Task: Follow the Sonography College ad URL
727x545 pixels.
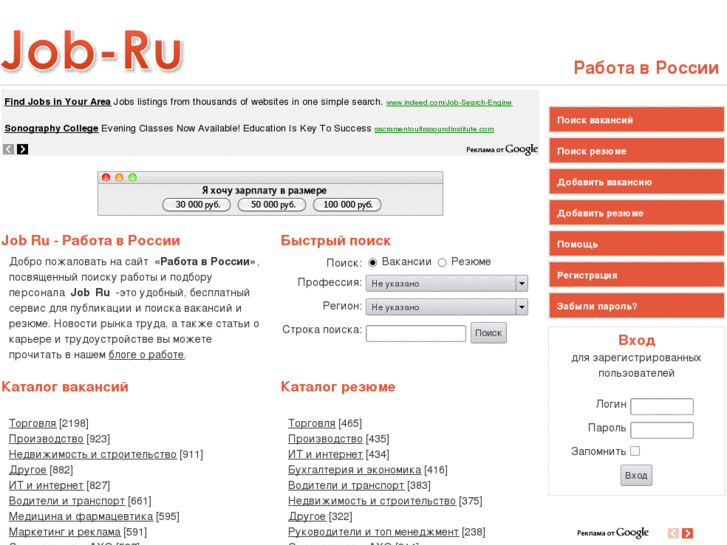Action: point(434,129)
